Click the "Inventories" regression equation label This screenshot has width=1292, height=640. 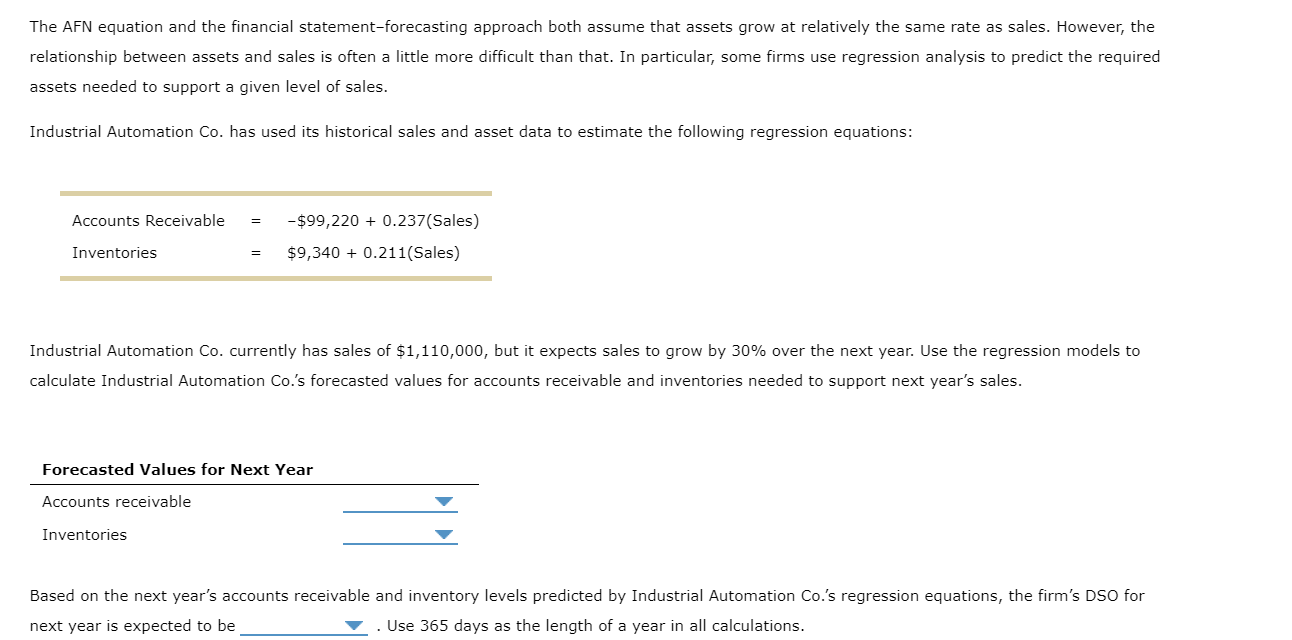[x=114, y=253]
